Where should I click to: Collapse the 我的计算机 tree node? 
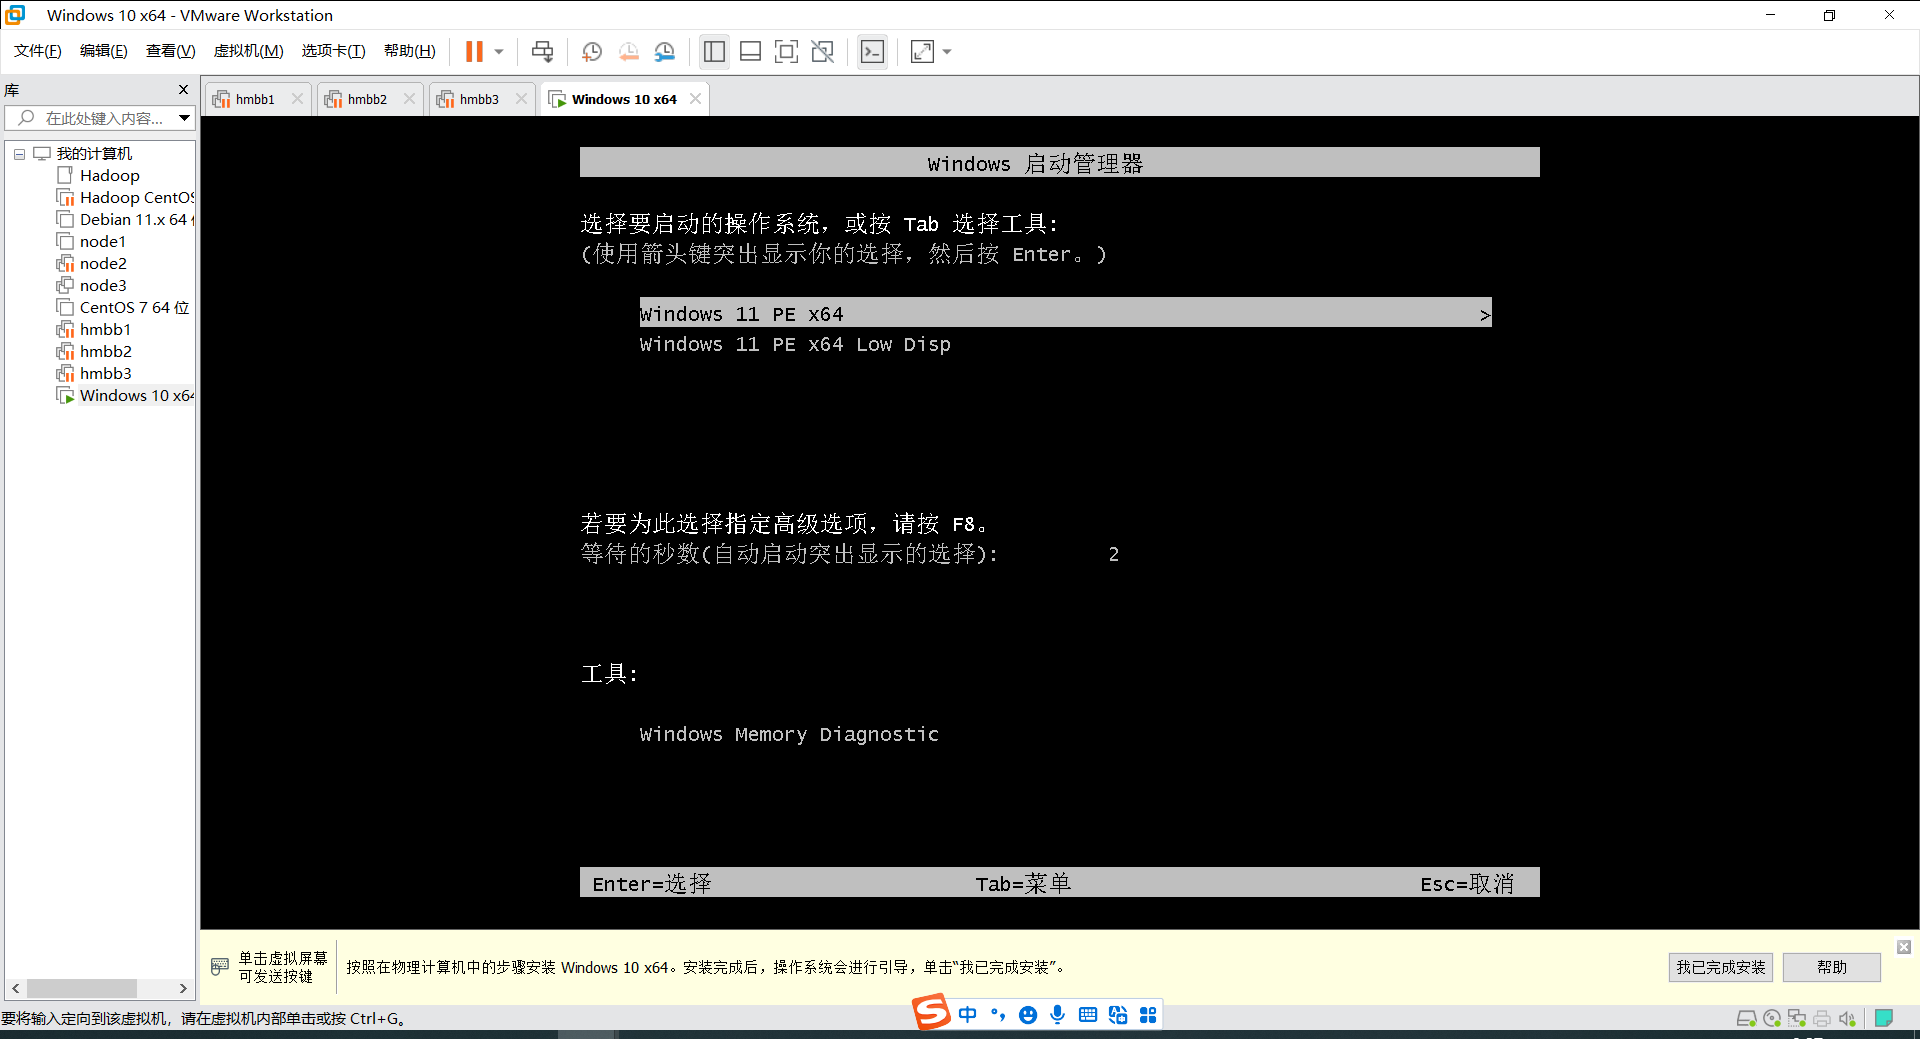19,154
